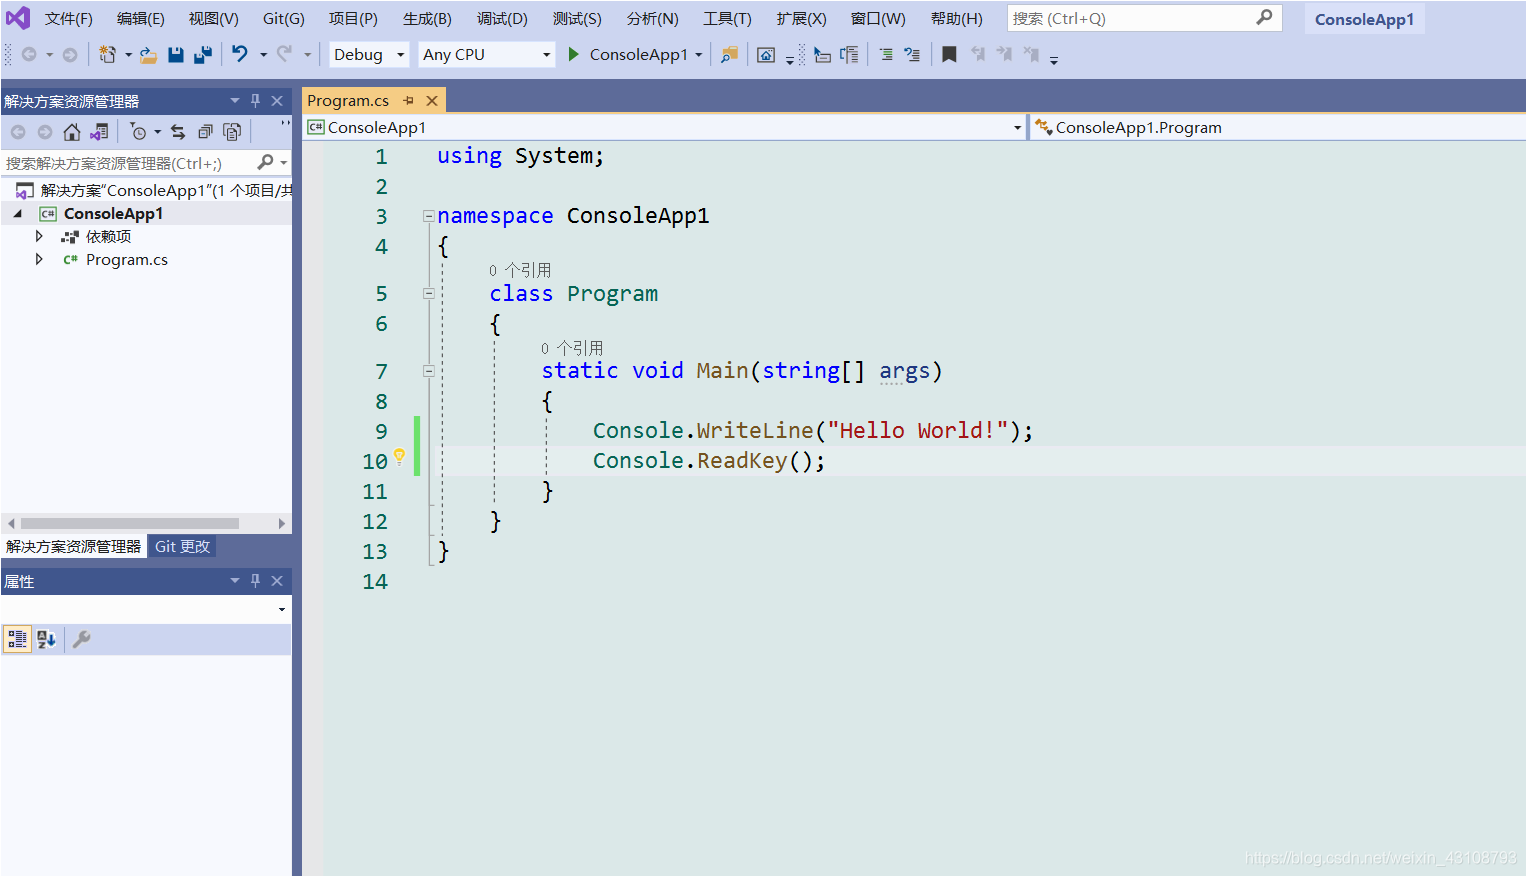
Task: Undo the last edit using the toolbar arrow
Action: click(240, 54)
